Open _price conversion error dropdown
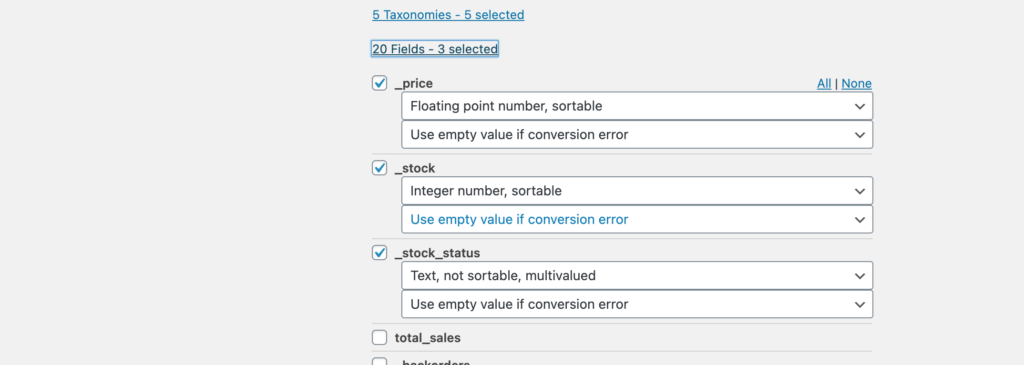This screenshot has width=1024, height=365. (x=637, y=135)
